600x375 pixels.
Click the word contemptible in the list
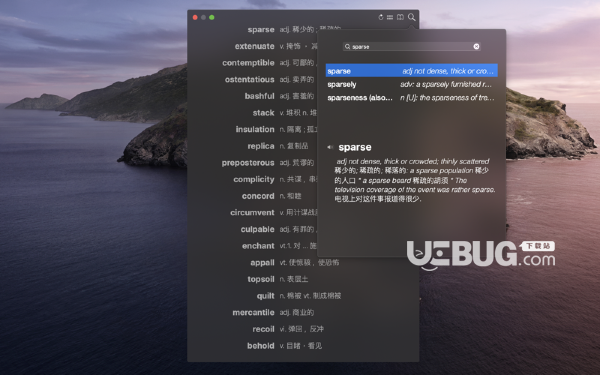248,63
